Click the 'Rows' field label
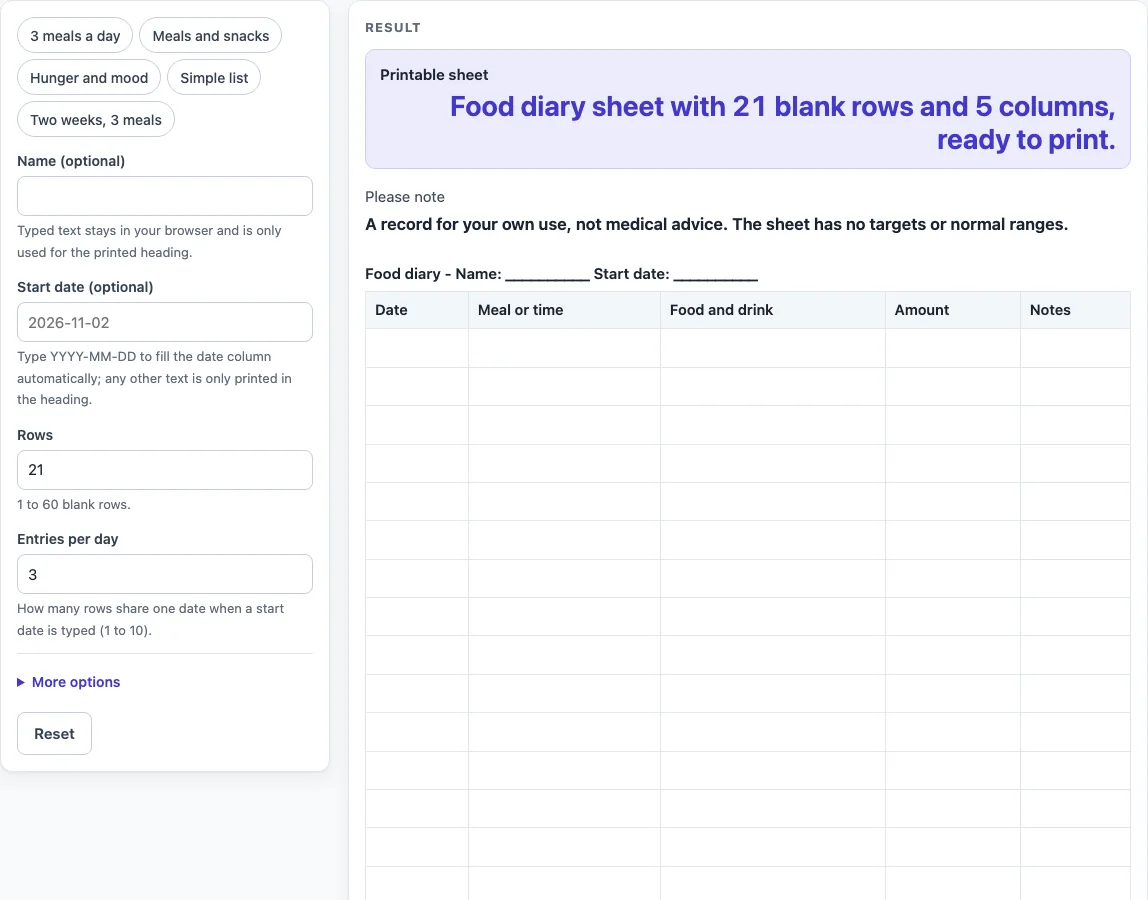Viewport: 1148px width, 900px height. pyautogui.click(x=35, y=435)
